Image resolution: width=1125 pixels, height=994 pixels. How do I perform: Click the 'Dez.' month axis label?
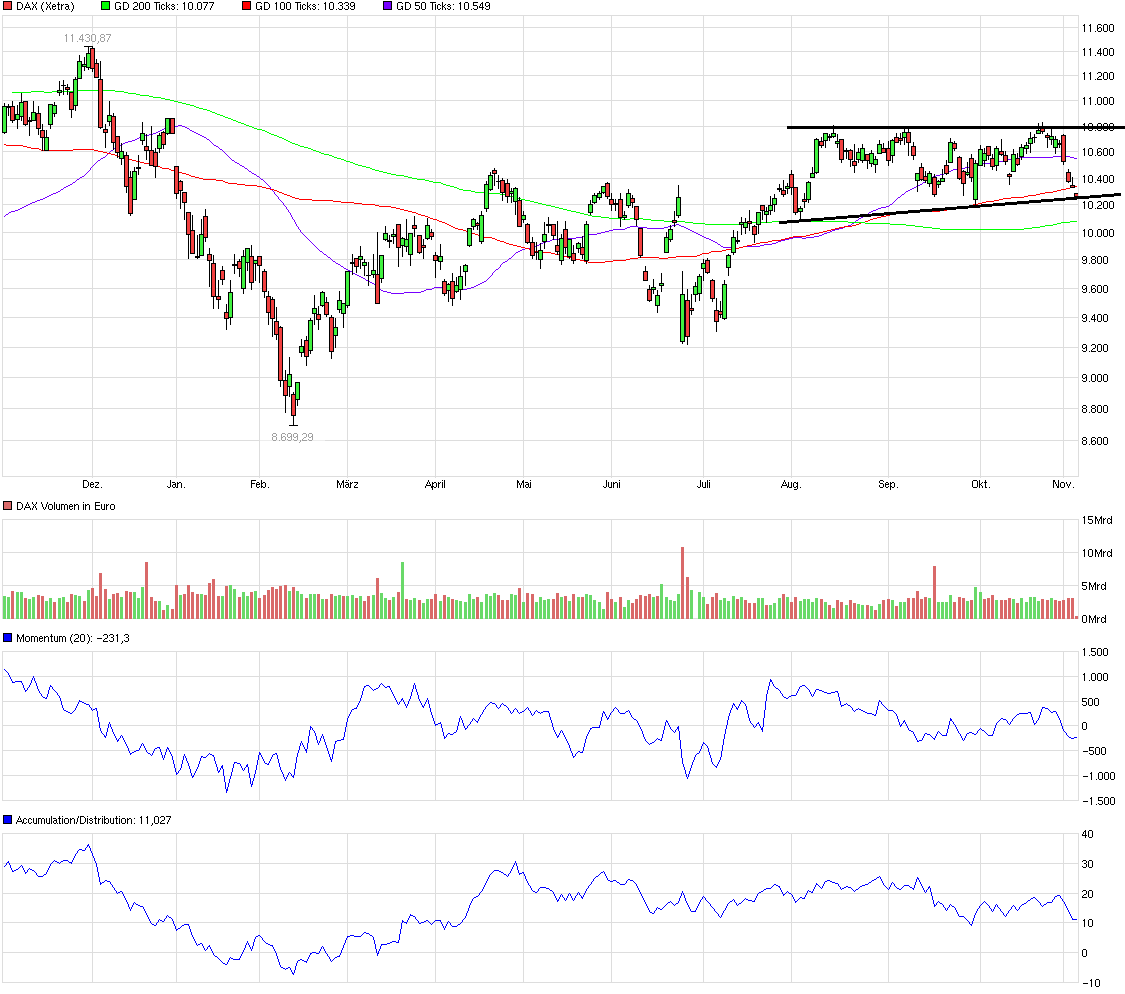93,484
